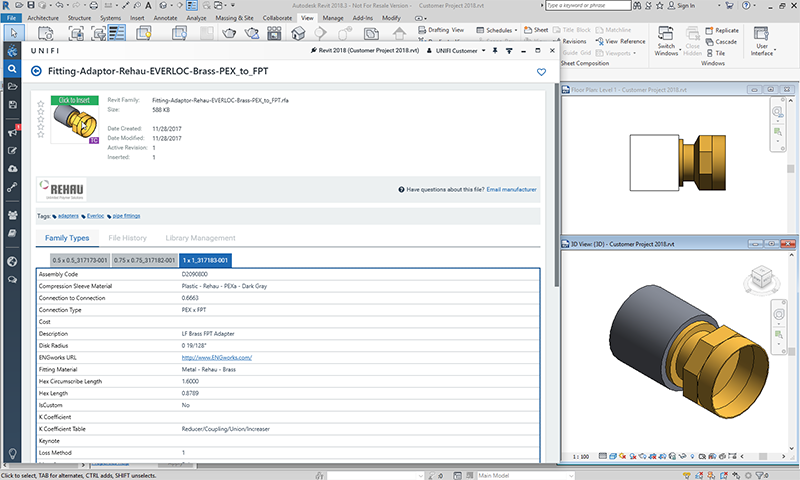Viewport: 800px width, 480px height.
Task: Click Print in the Quick Access Toolbar
Action: pyautogui.click(x=93, y=6)
